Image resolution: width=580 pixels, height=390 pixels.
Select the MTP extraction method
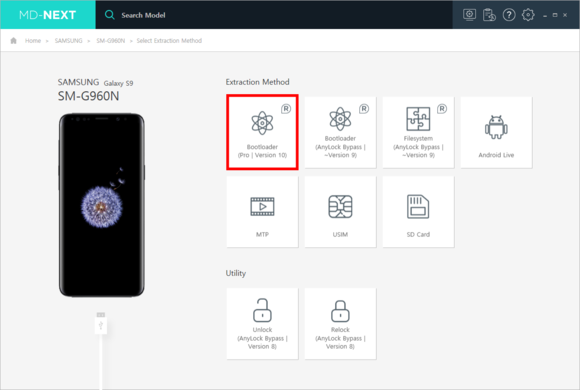[x=262, y=212]
